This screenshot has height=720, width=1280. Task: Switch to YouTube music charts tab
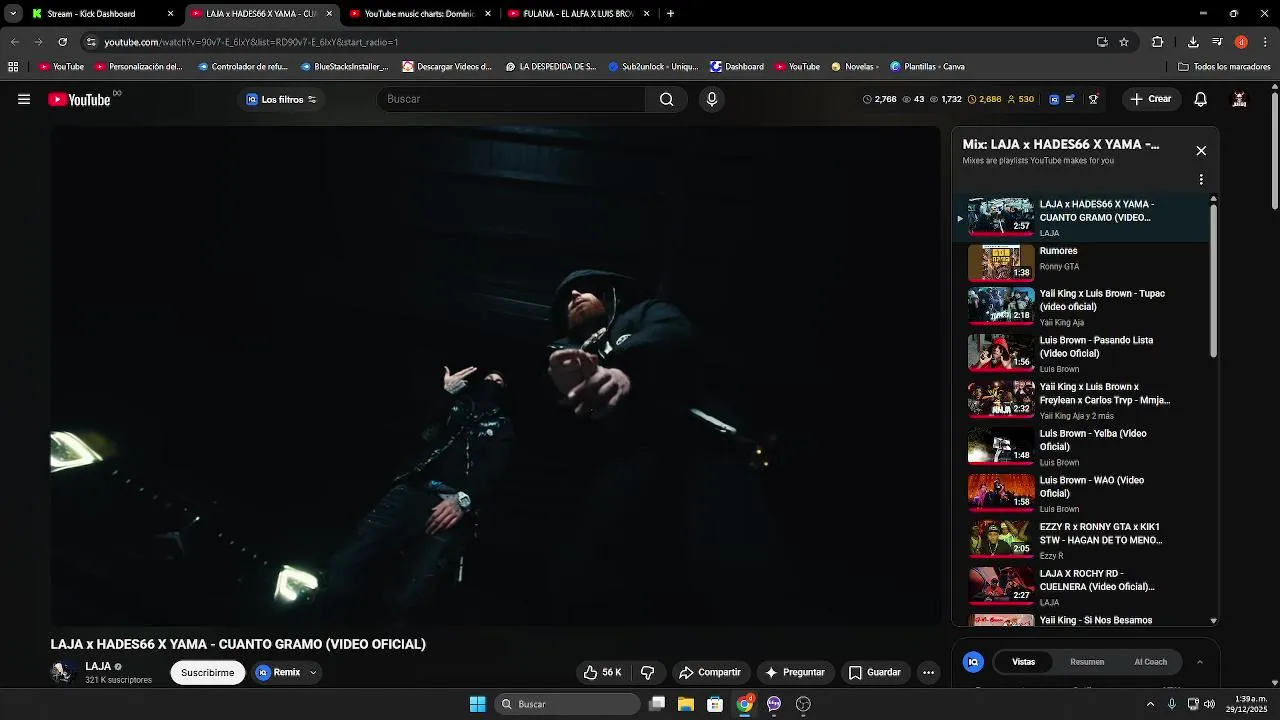(x=420, y=14)
